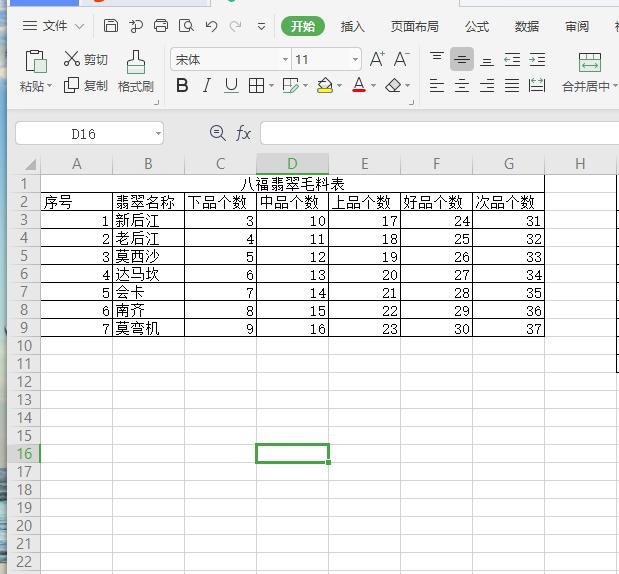Select row 16 header
Viewport: 619px width, 574px height.
click(x=24, y=454)
